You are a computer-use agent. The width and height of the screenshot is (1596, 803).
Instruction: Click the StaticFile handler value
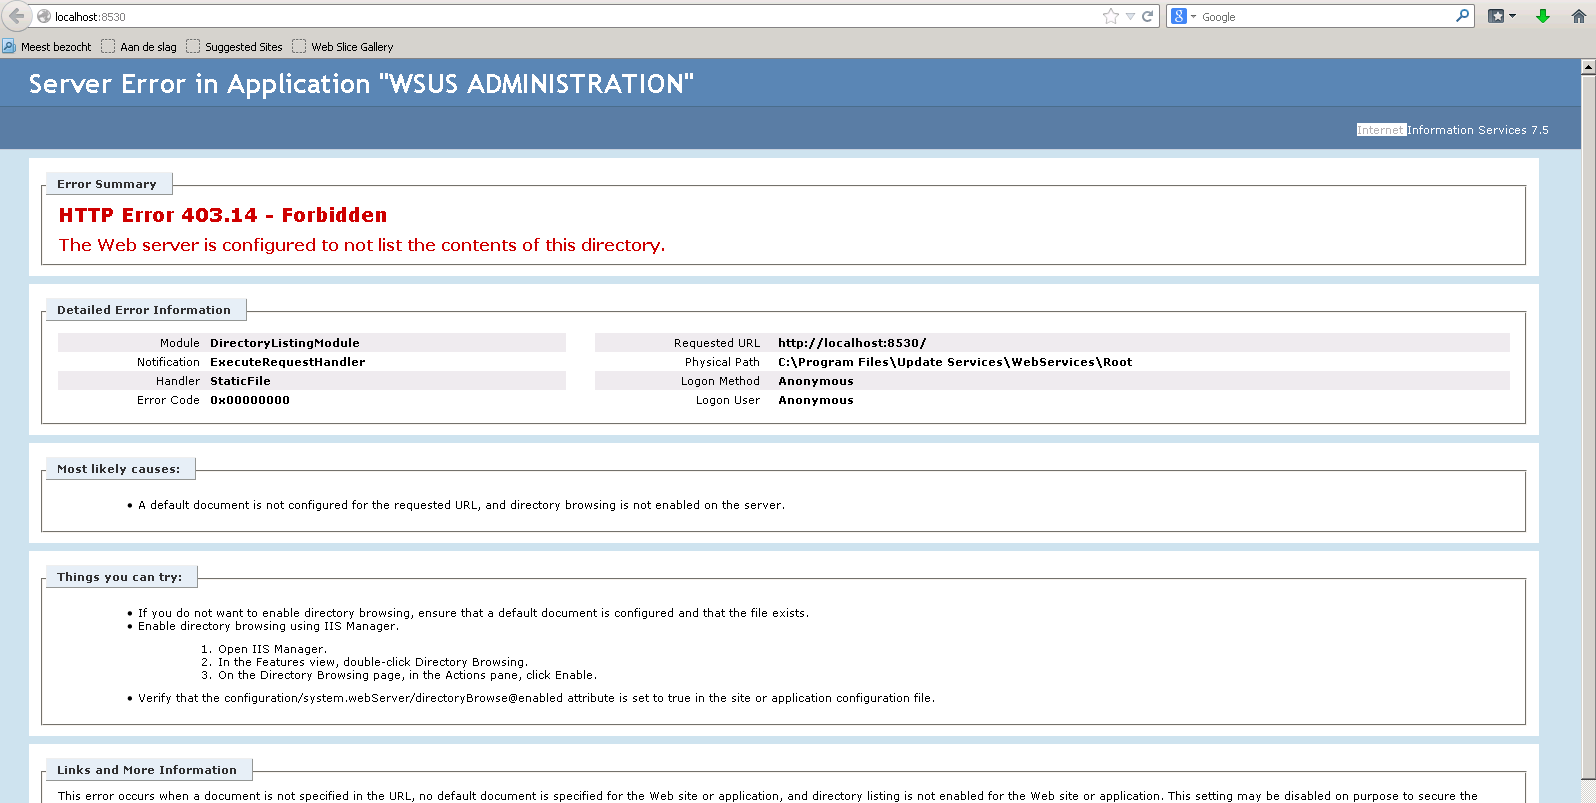click(x=240, y=381)
